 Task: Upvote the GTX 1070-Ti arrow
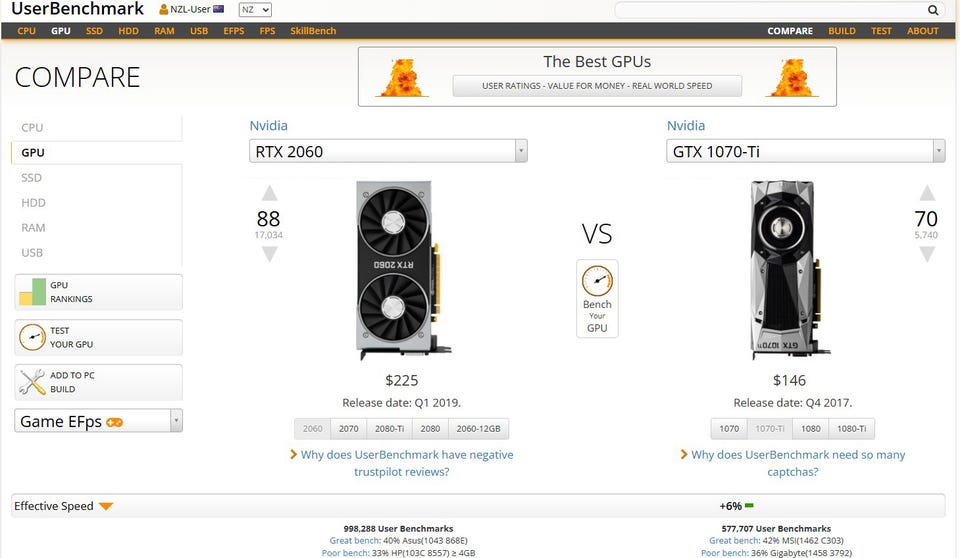click(927, 193)
